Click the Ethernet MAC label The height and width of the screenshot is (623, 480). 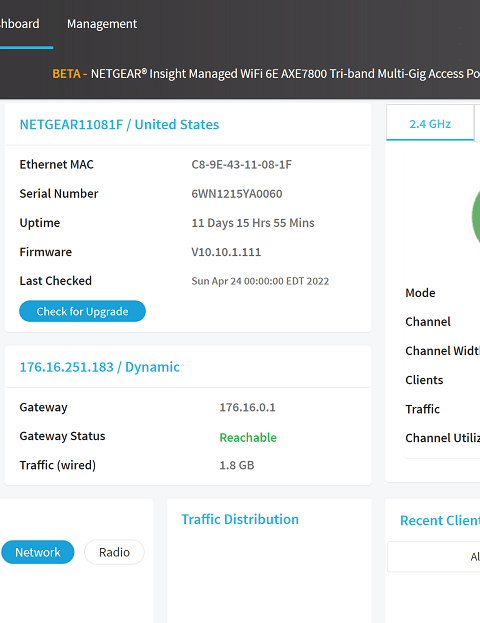click(56, 164)
